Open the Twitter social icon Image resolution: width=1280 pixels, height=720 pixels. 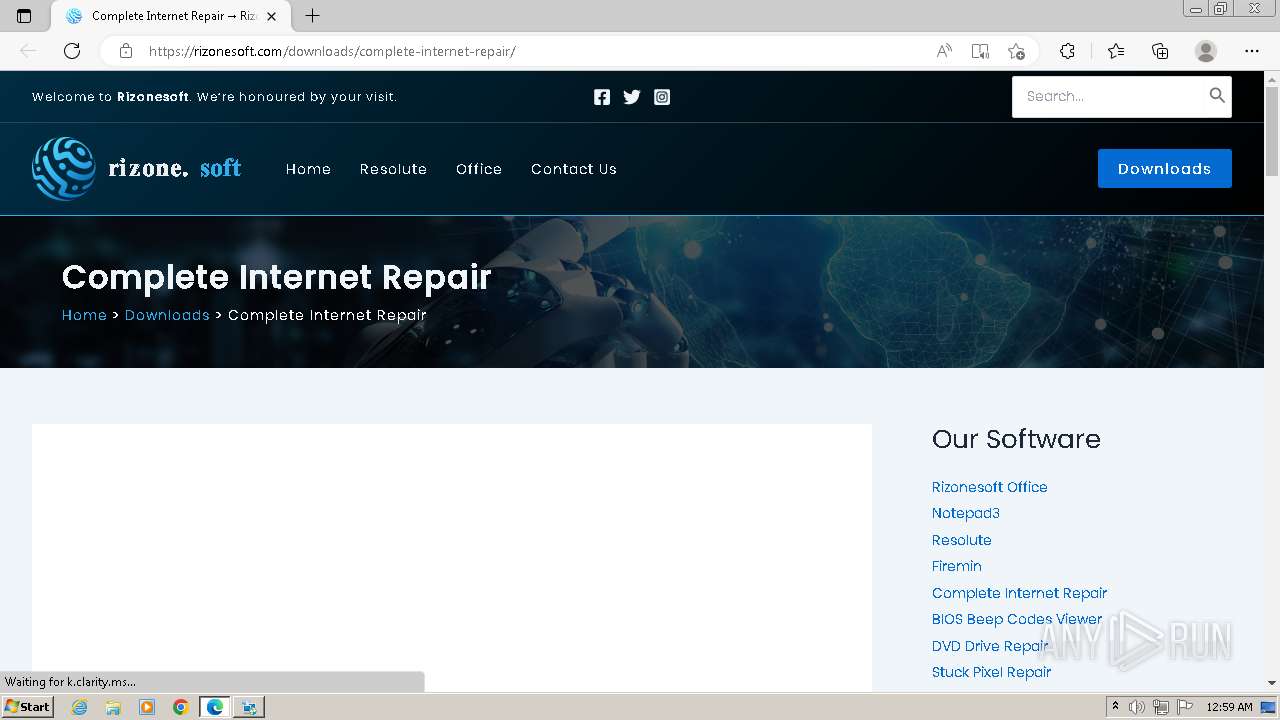(632, 97)
